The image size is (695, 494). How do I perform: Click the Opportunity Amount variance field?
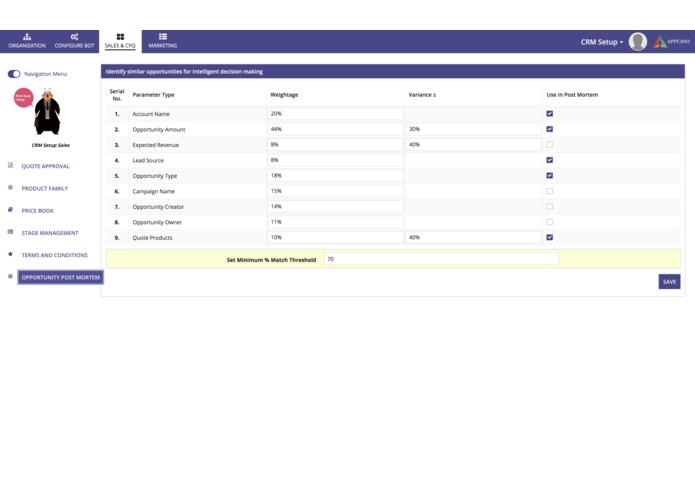[x=473, y=129]
